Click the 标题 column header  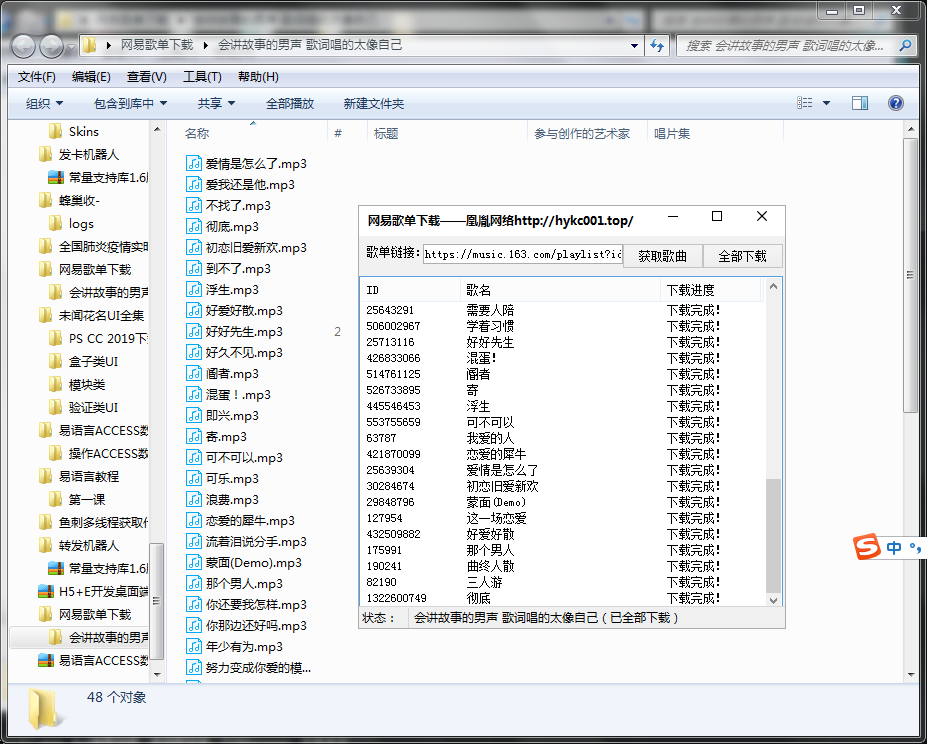(386, 134)
